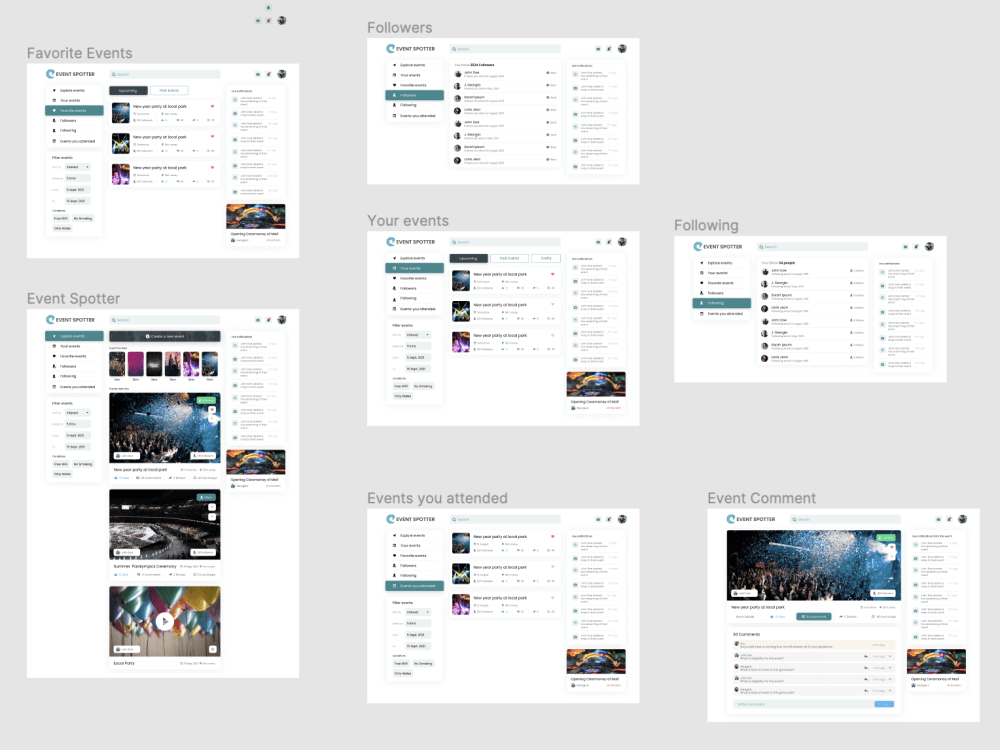Enable the Free Wifi filter condition
Screen dimensions: 1000x750
[x=60, y=464]
